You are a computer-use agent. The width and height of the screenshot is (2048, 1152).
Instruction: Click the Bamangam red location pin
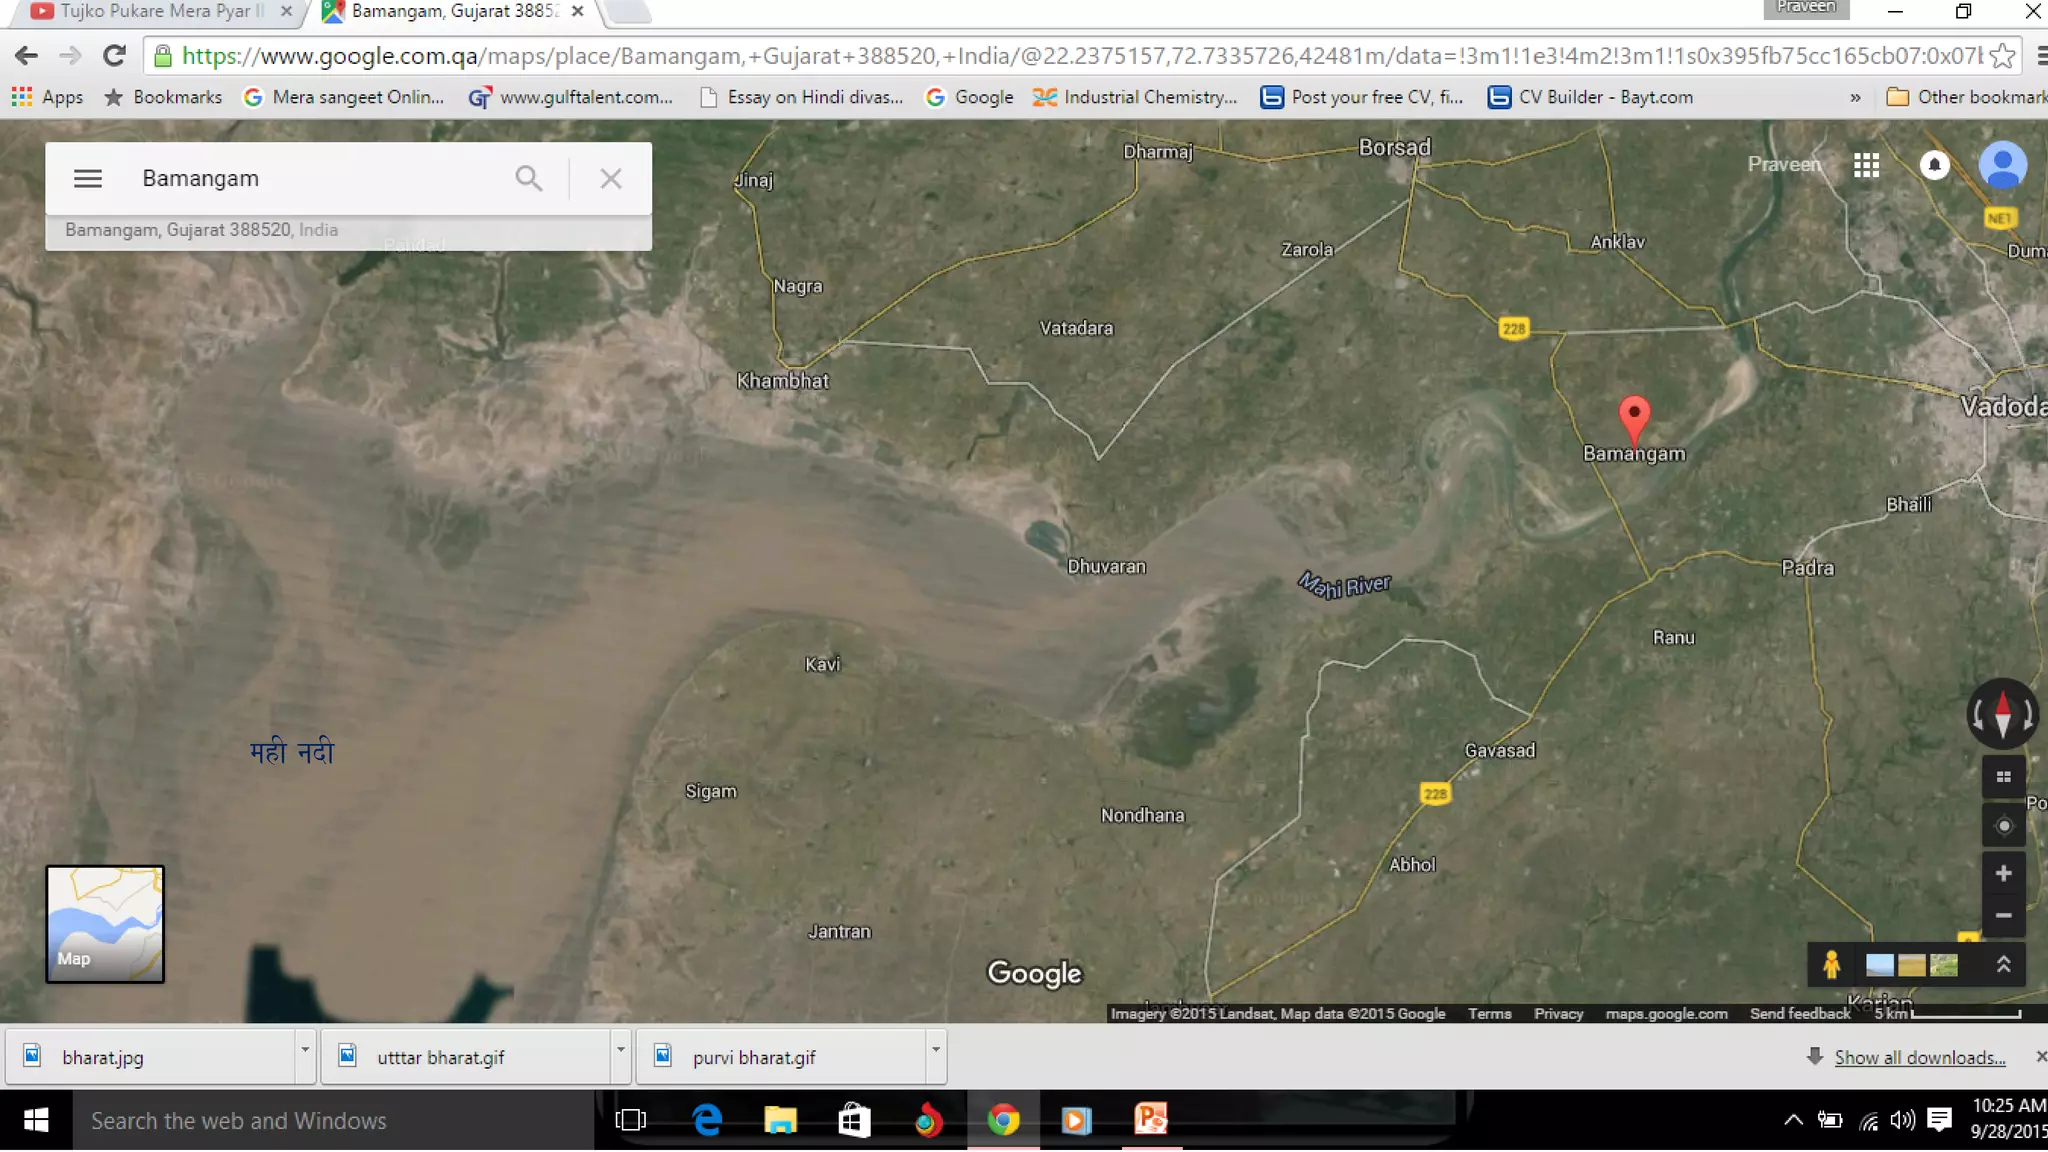[x=1634, y=417]
